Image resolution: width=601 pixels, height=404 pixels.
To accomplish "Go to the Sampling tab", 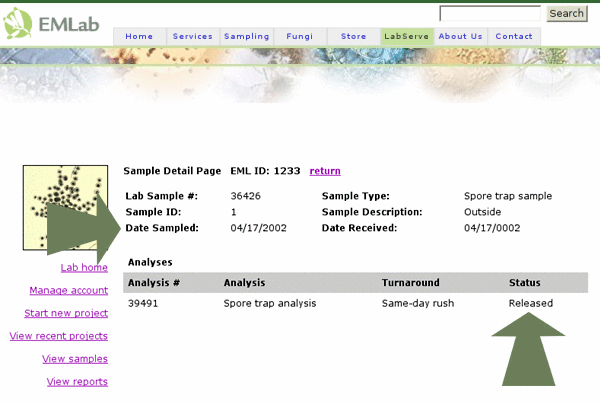I will (246, 36).
